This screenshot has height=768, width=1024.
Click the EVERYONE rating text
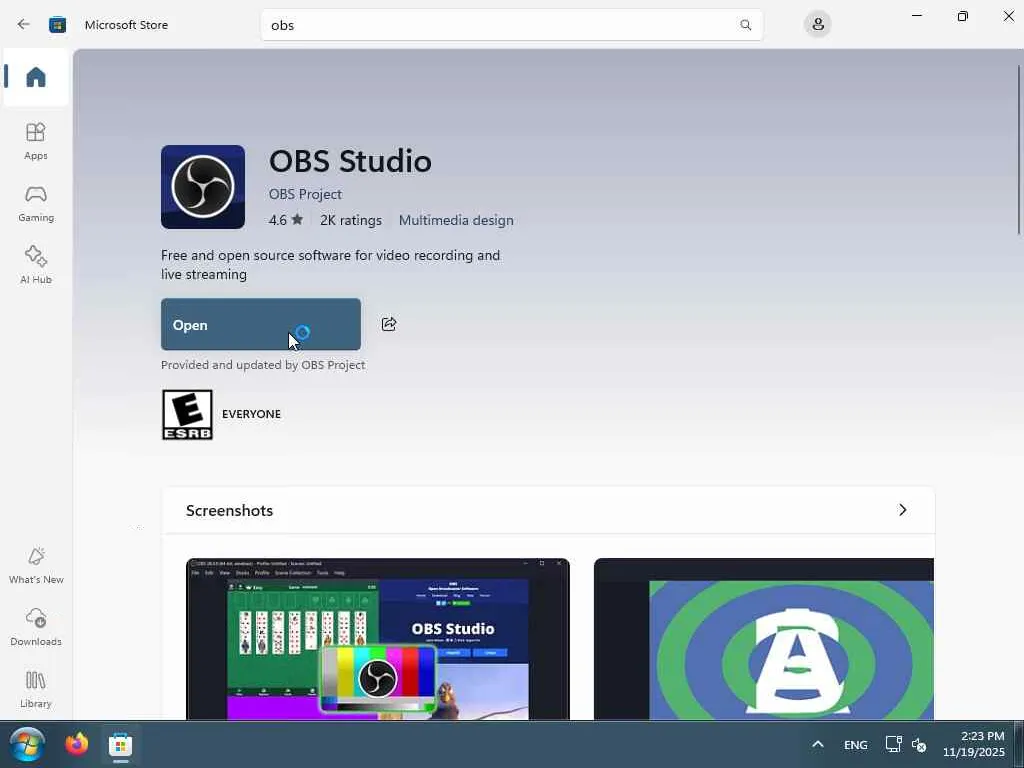click(251, 414)
